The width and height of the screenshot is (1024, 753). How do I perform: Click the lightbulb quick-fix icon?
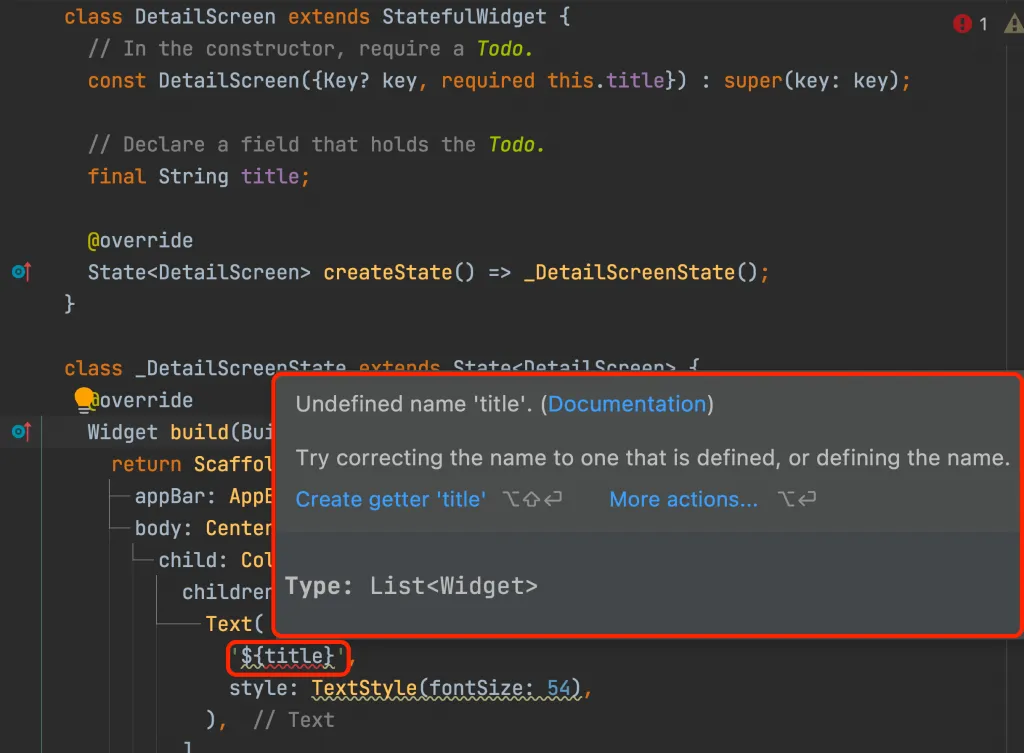coord(85,399)
